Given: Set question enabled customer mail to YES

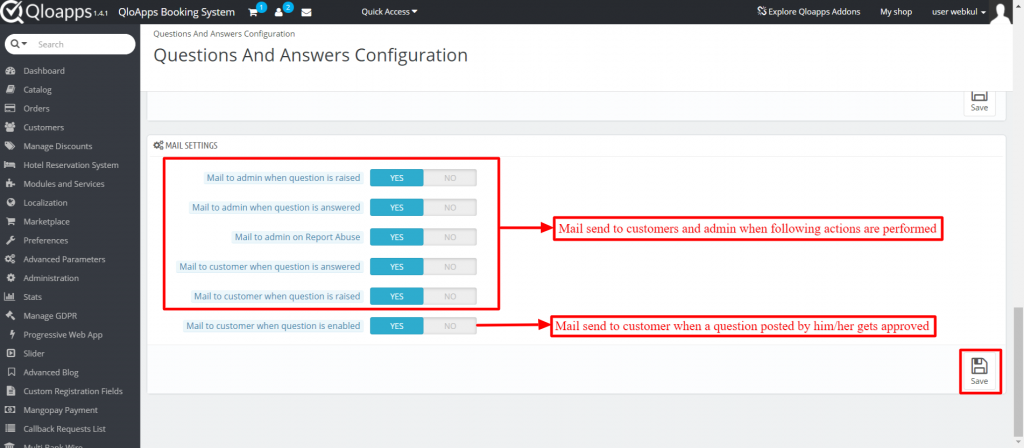Looking at the screenshot, I should tap(396, 325).
